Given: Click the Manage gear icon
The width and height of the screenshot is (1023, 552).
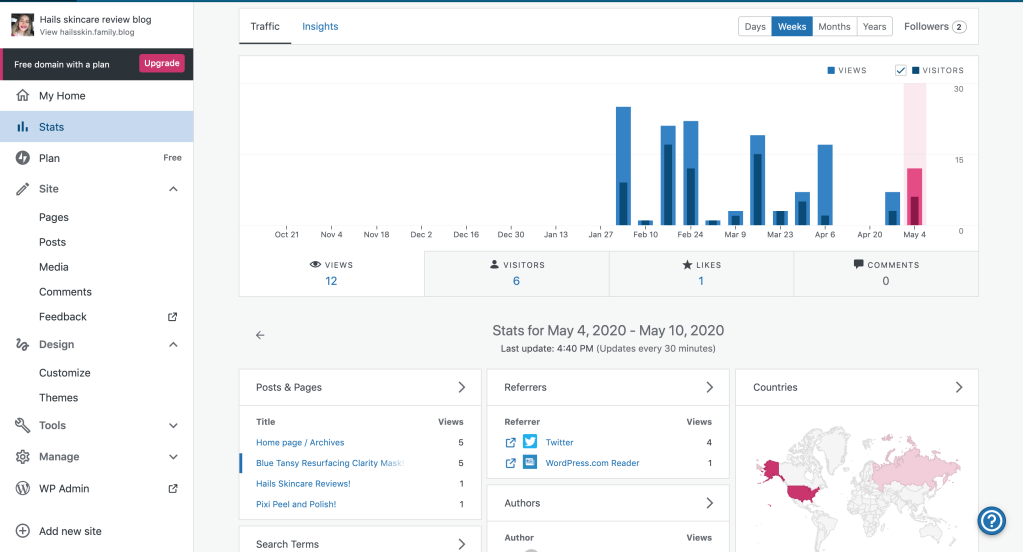Looking at the screenshot, I should click(23, 457).
